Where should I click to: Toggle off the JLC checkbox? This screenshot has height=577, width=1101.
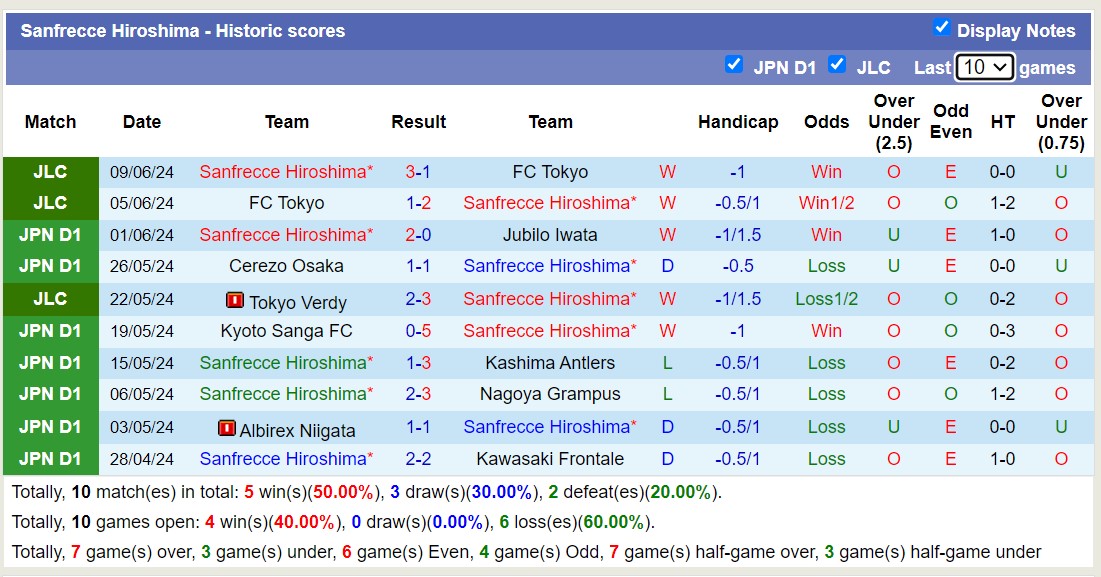coord(837,66)
